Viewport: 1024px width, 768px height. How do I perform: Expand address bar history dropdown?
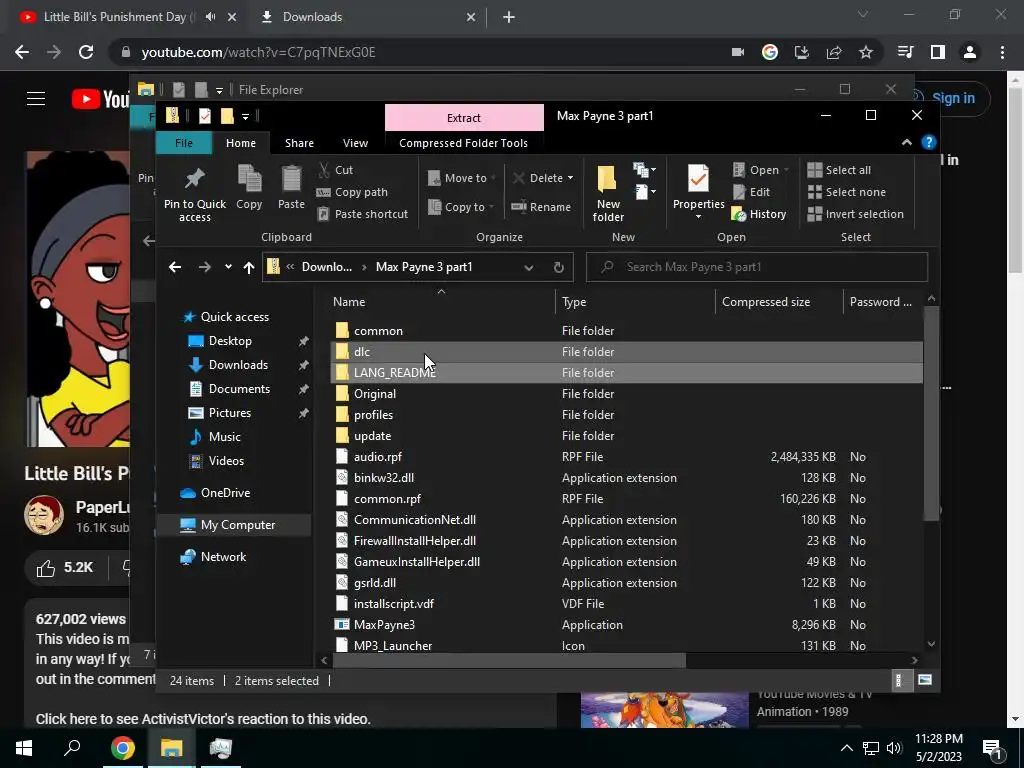point(529,267)
